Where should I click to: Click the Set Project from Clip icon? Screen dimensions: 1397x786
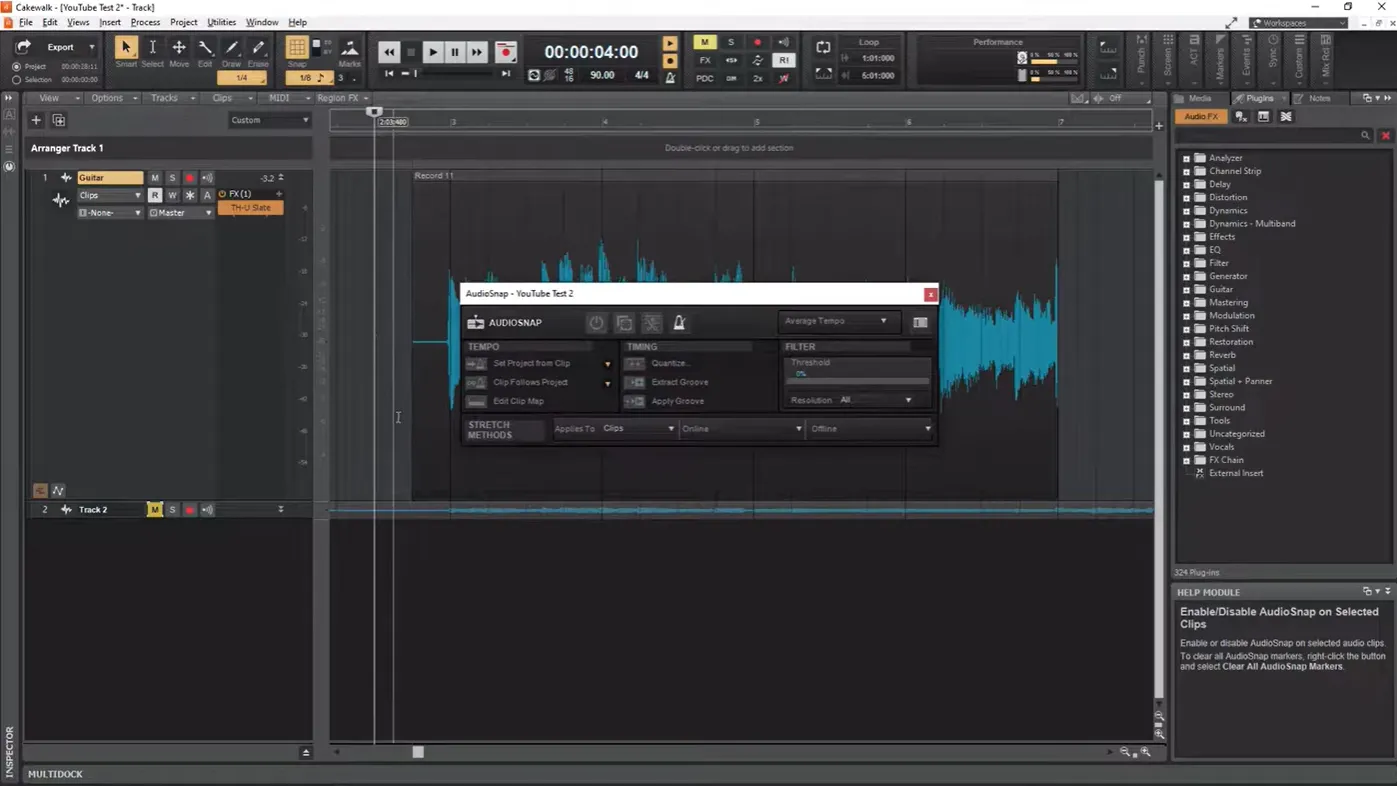pyautogui.click(x=476, y=364)
